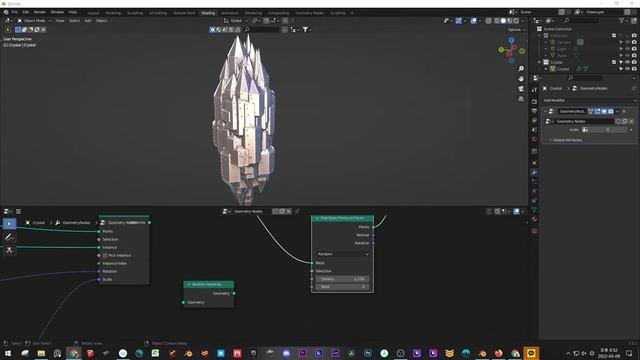The height and width of the screenshot is (360, 640).
Task: Switch to the Modeling workspace tab
Action: 113,13
